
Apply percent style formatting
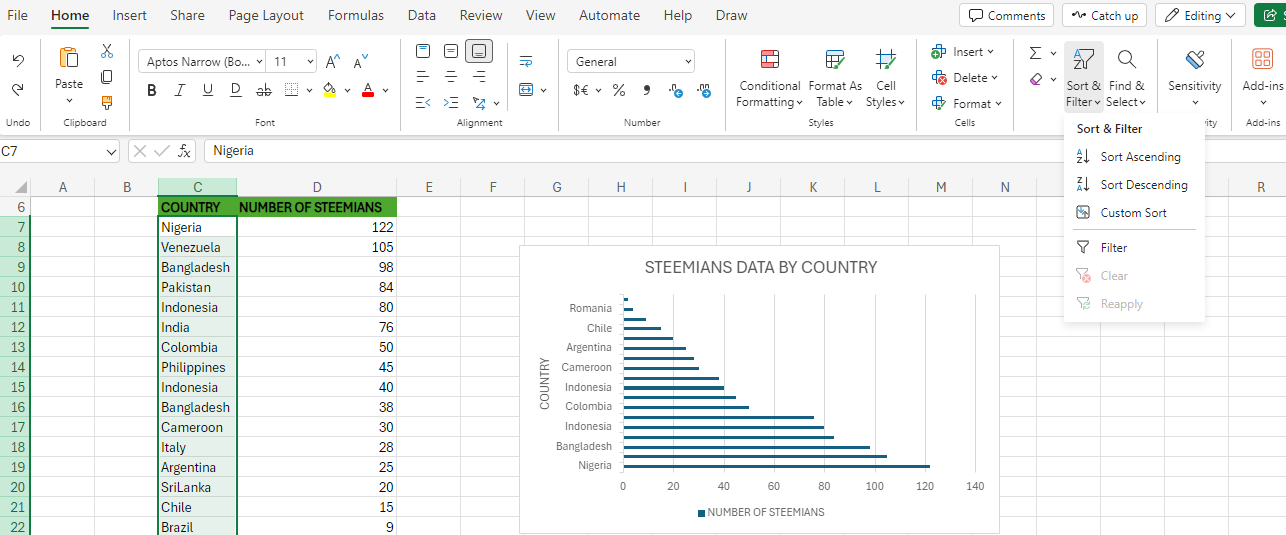click(x=619, y=90)
